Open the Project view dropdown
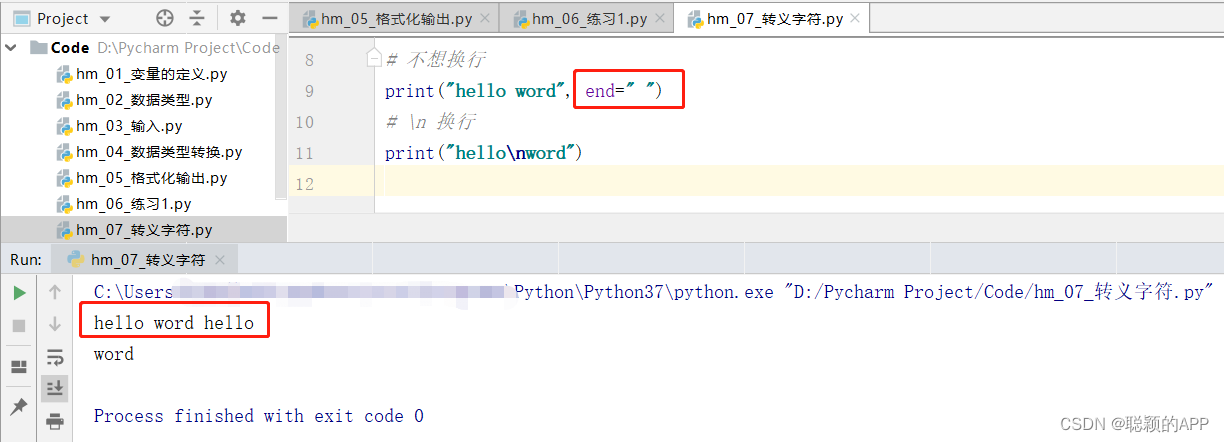 click(x=106, y=19)
